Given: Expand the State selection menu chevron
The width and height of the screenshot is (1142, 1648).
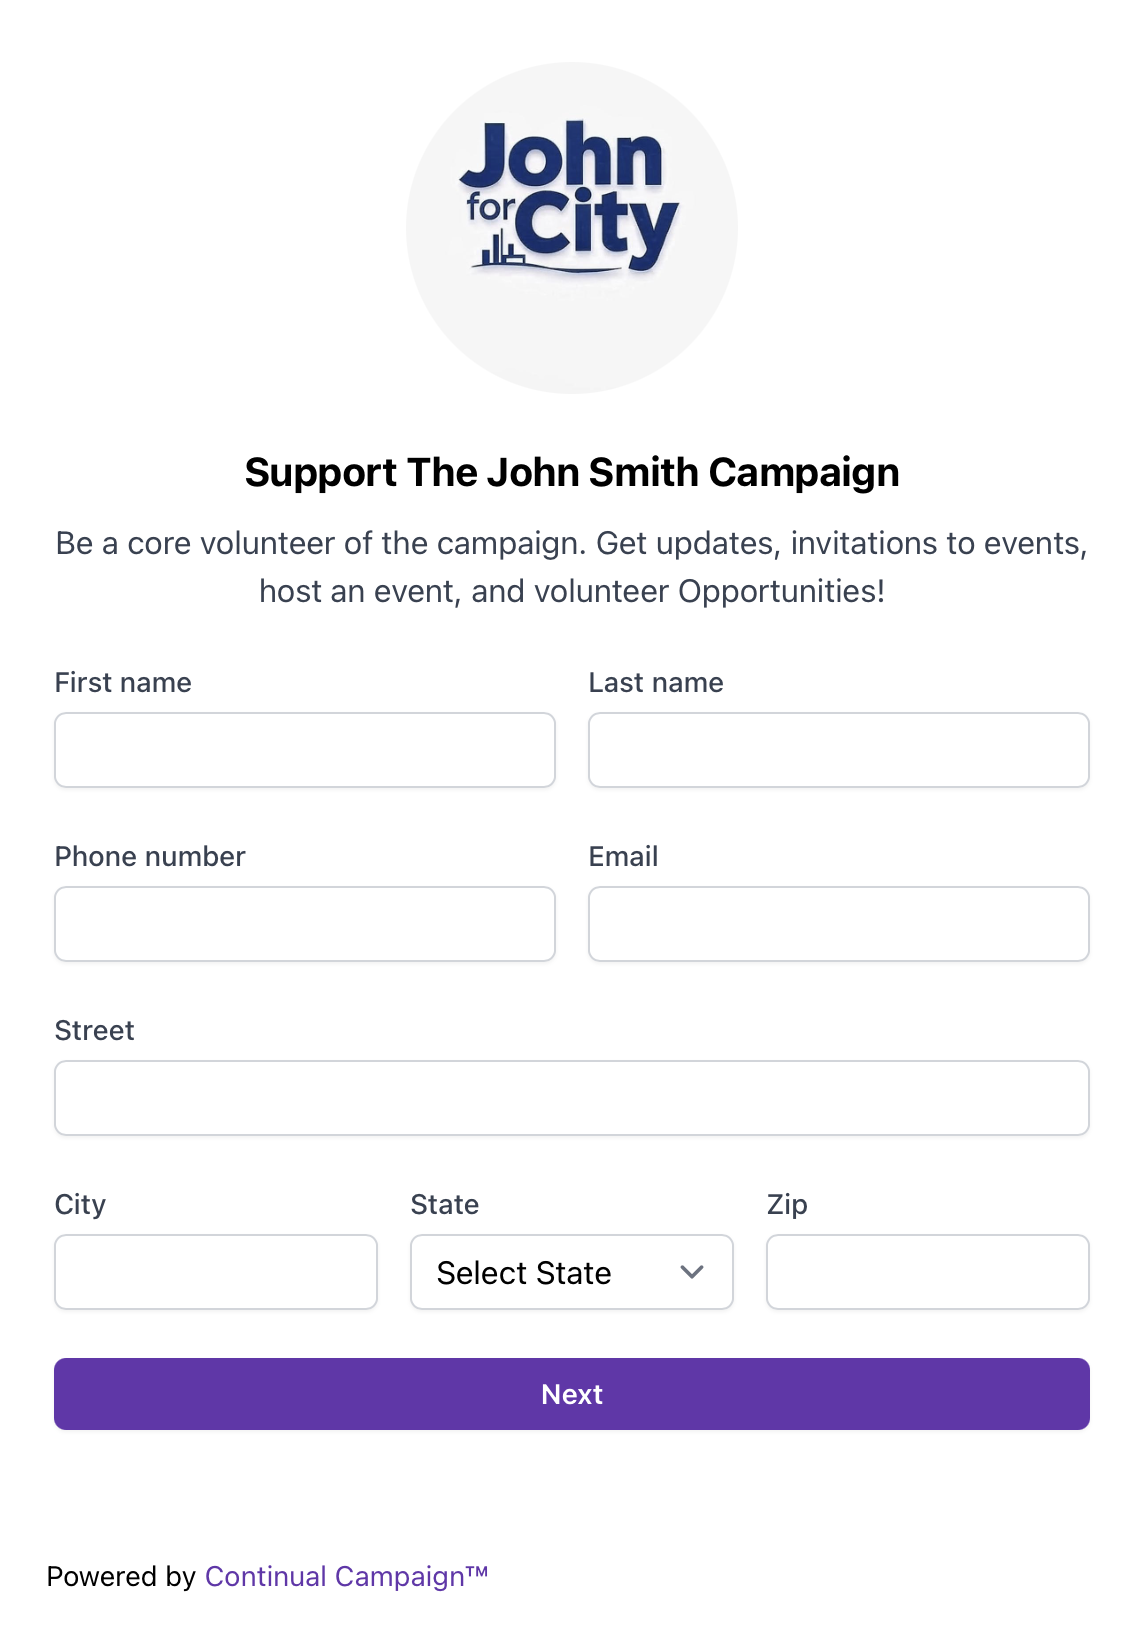Looking at the screenshot, I should click(691, 1272).
